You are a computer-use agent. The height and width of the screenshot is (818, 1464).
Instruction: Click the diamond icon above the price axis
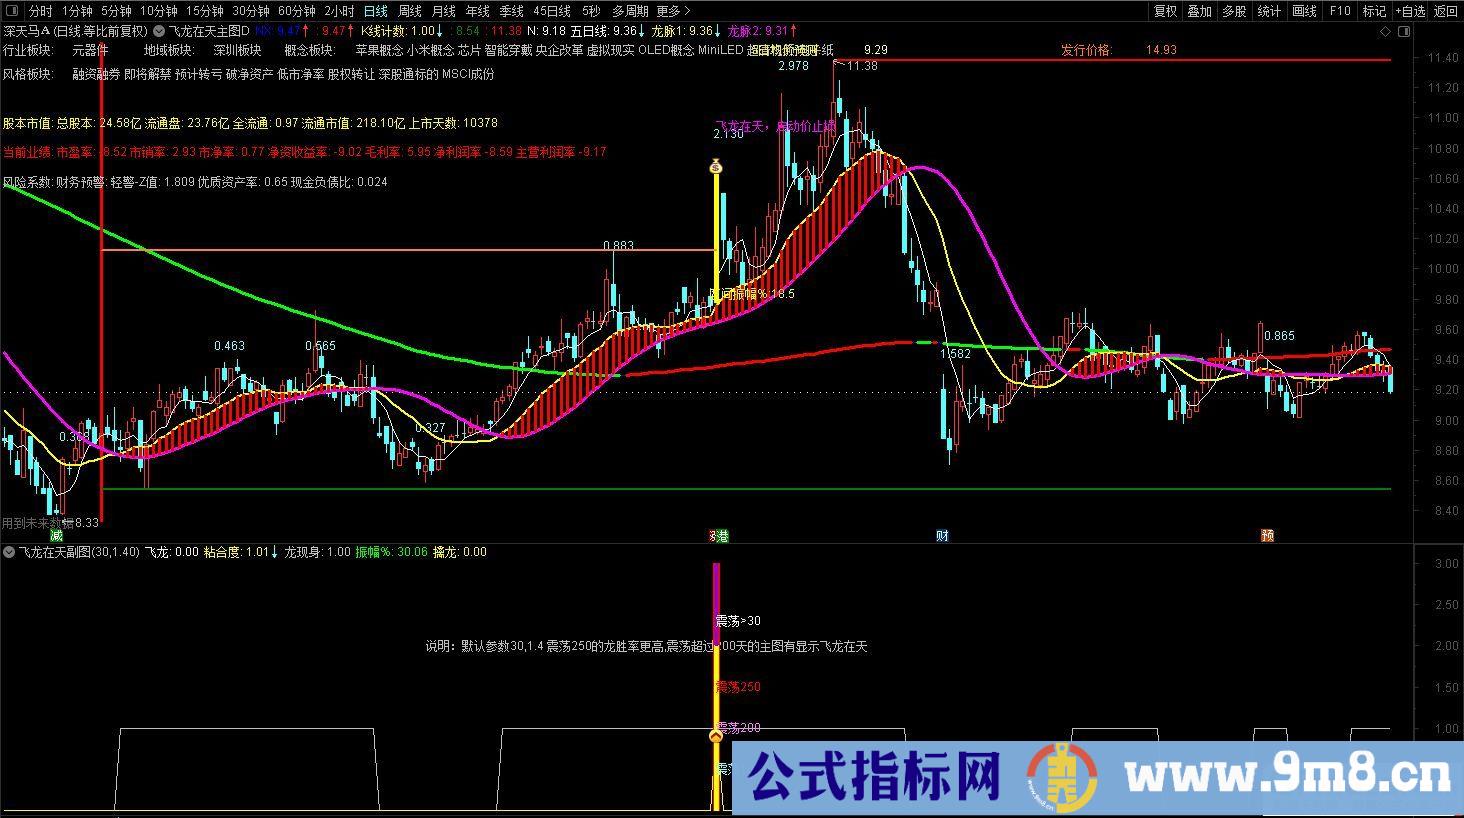pos(1384,31)
